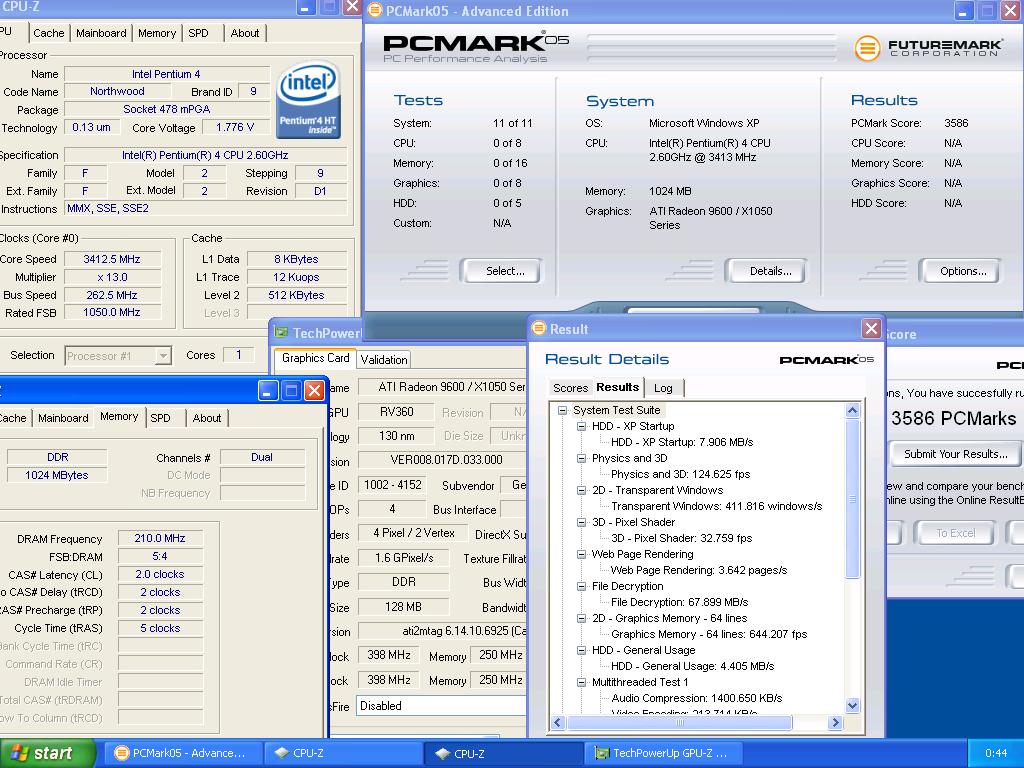This screenshot has width=1024, height=768.
Task: Collapse the 3D - Pixel Shader node
Action: 581,522
